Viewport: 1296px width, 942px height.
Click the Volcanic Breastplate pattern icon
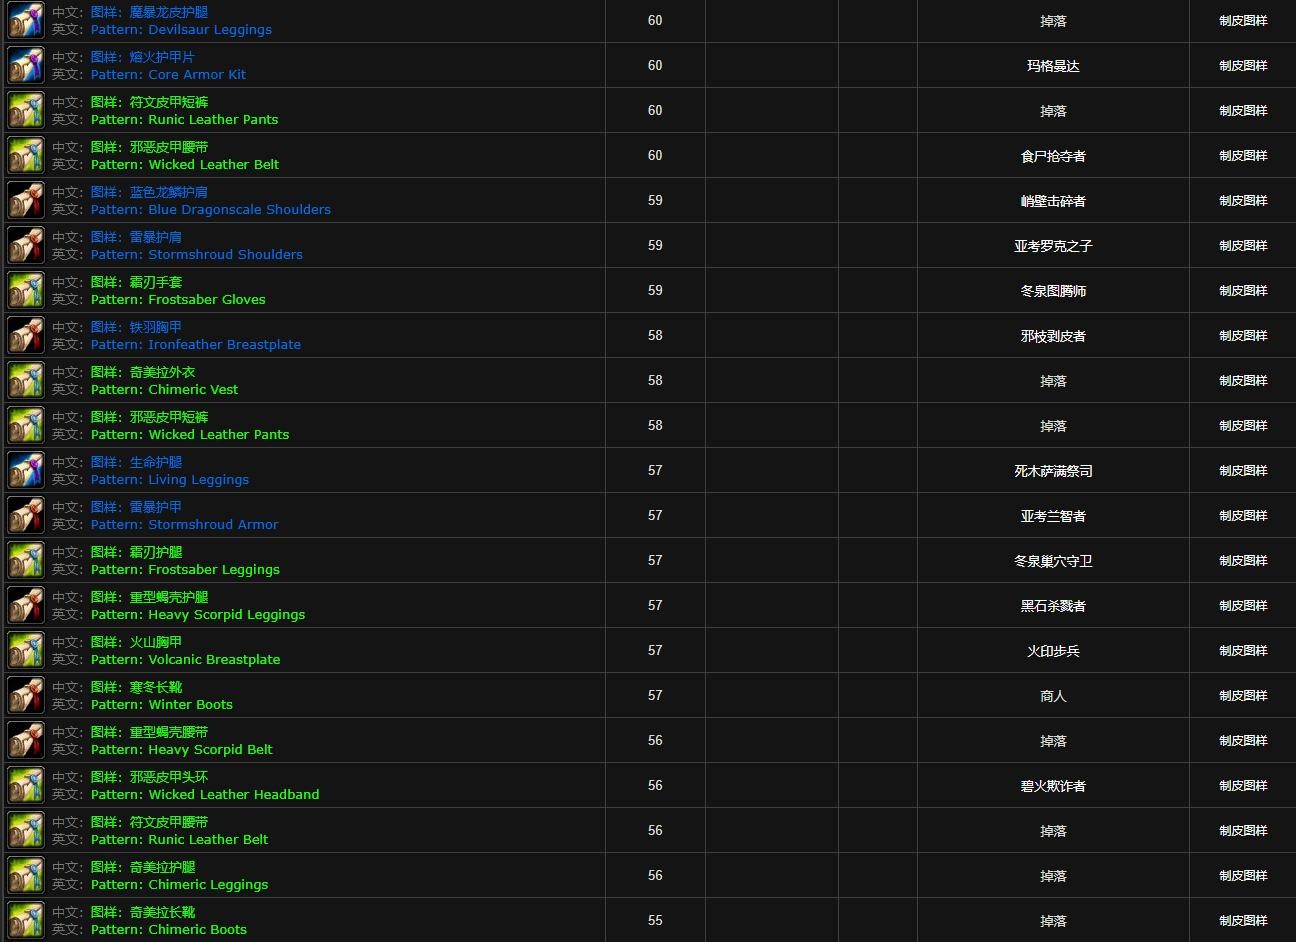[x=26, y=651]
